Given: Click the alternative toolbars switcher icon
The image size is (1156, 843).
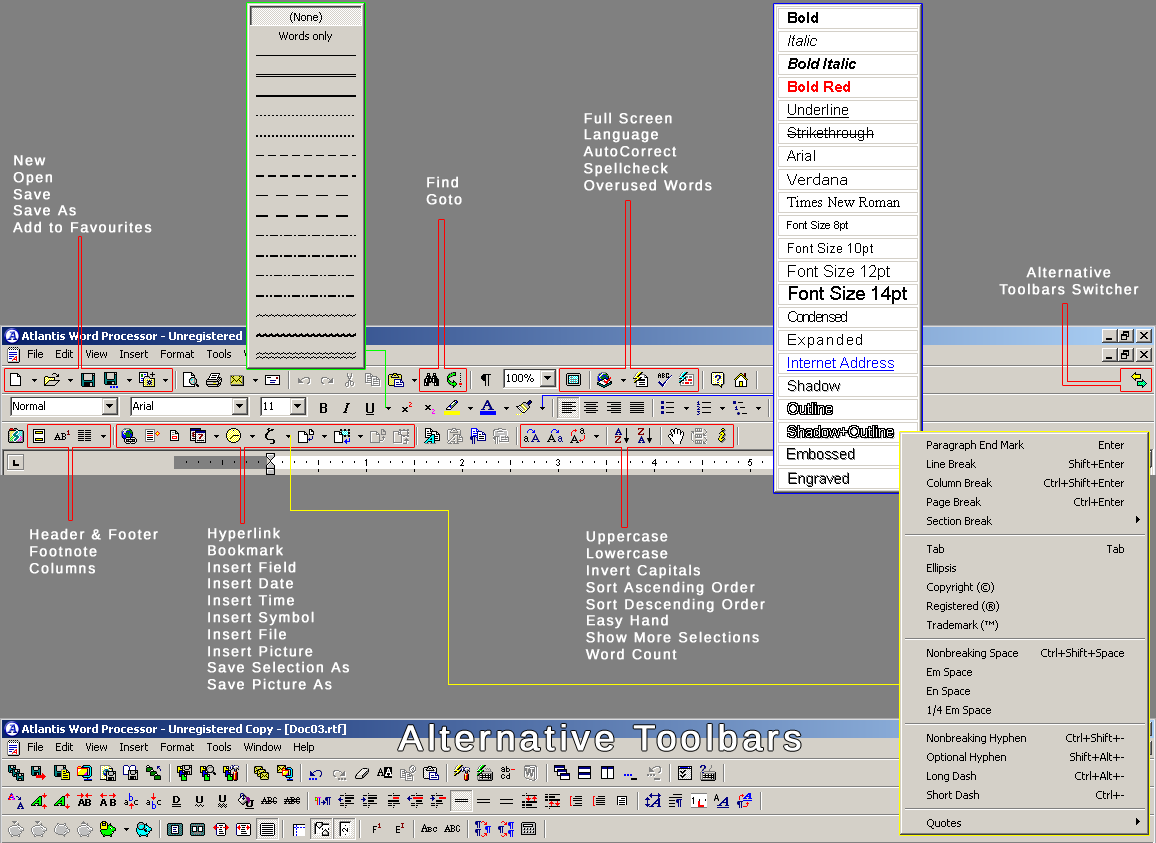Looking at the screenshot, I should [1137, 380].
